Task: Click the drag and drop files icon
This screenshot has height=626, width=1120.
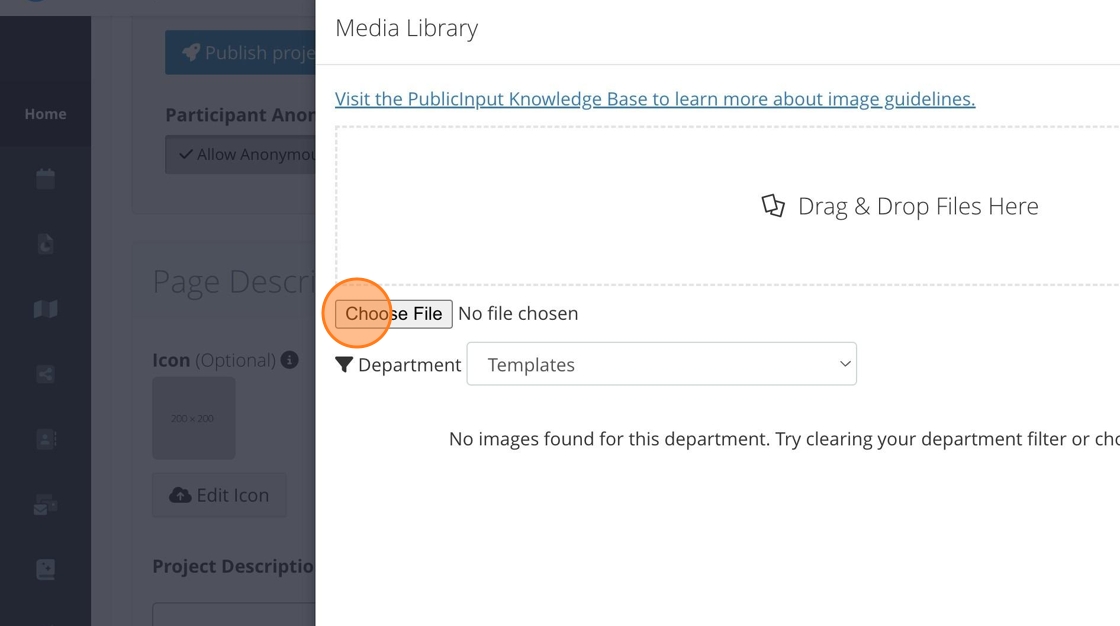Action: coord(773,206)
